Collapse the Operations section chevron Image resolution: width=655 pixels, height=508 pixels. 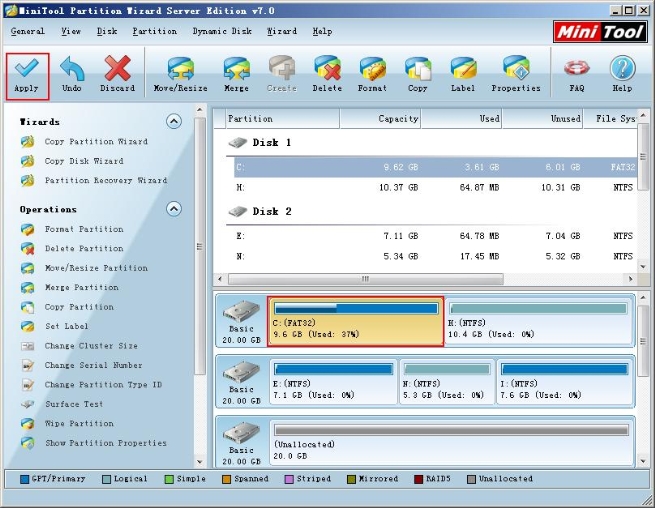pos(174,209)
